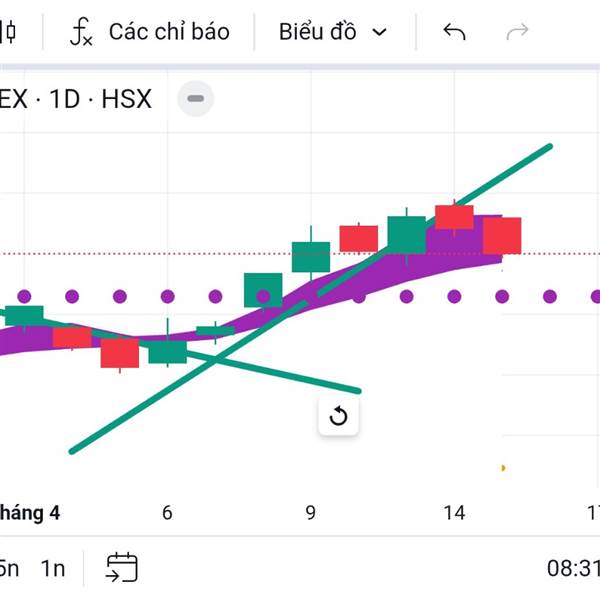The image size is (600, 600).
Task: Reset the chart view with circular arrow
Action: 338,416
